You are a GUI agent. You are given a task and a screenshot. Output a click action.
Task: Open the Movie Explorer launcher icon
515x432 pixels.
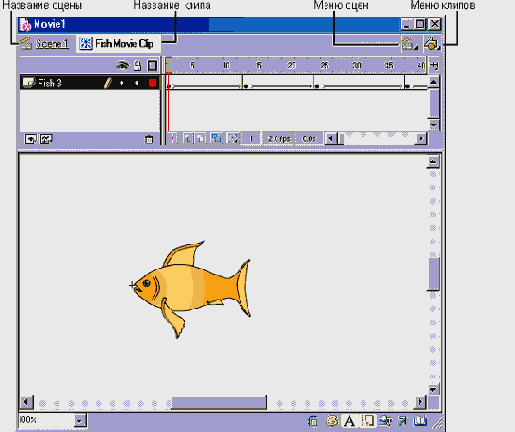pyautogui.click(x=385, y=421)
